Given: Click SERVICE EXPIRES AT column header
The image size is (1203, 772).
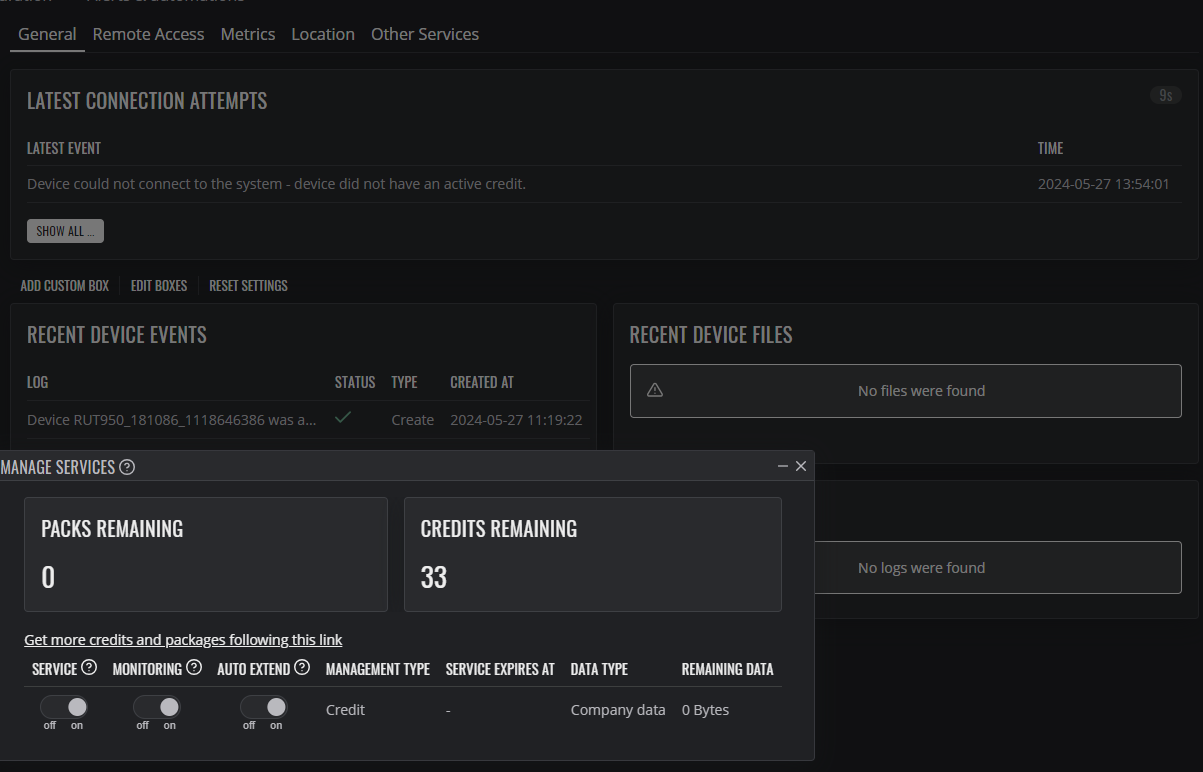Looking at the screenshot, I should click(x=500, y=669).
